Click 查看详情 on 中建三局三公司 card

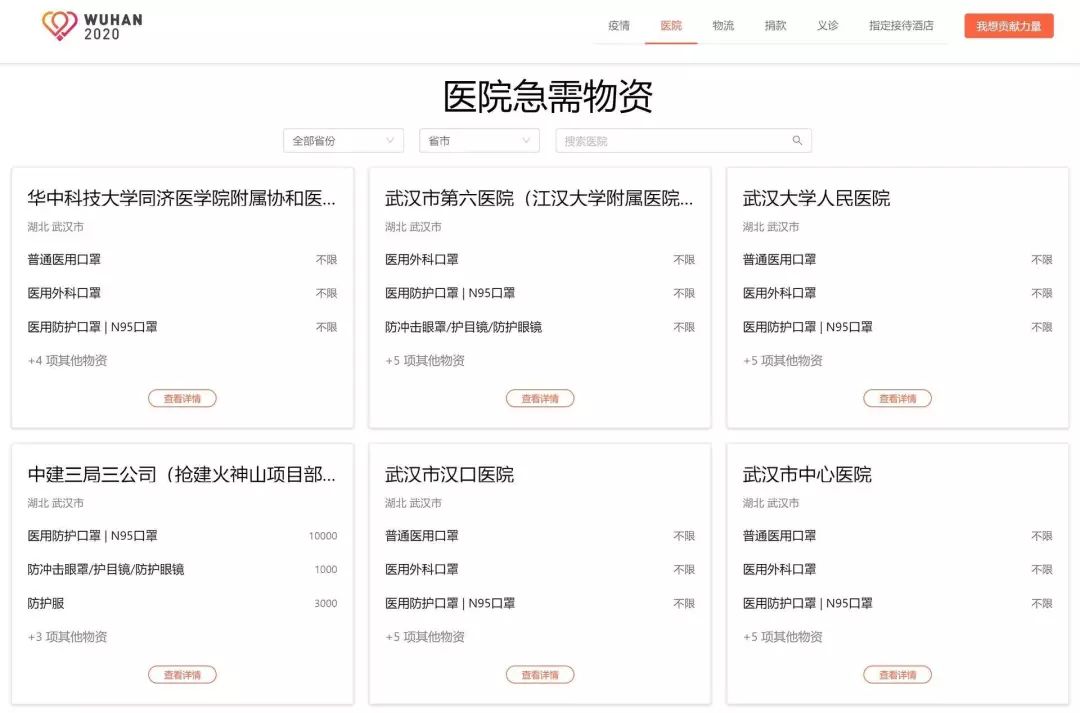coord(182,674)
